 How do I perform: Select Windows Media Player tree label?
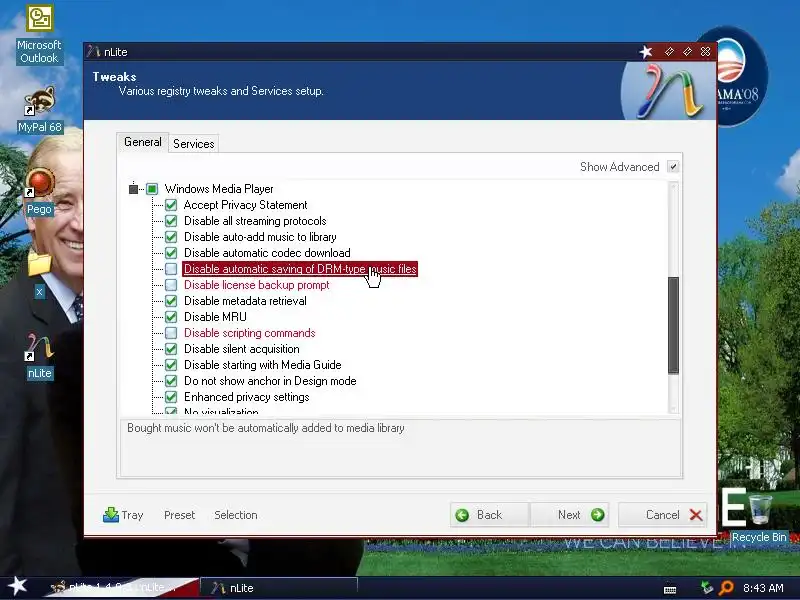pos(219,189)
